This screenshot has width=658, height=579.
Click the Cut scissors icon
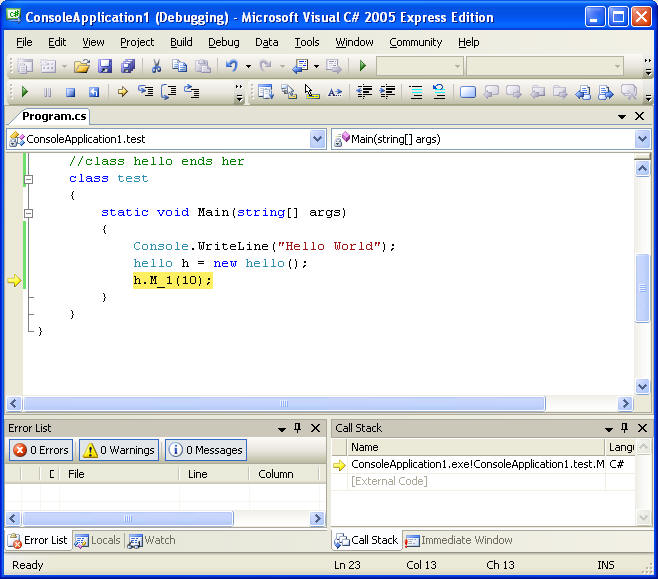(x=156, y=66)
